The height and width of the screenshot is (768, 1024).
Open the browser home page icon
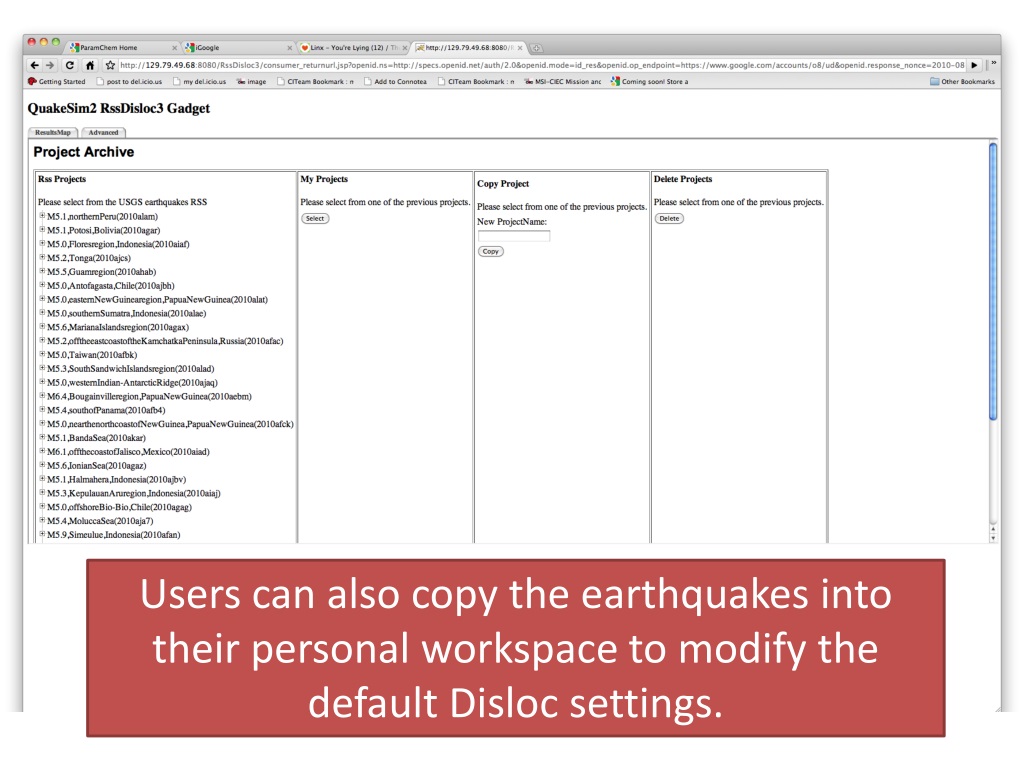tap(90, 65)
